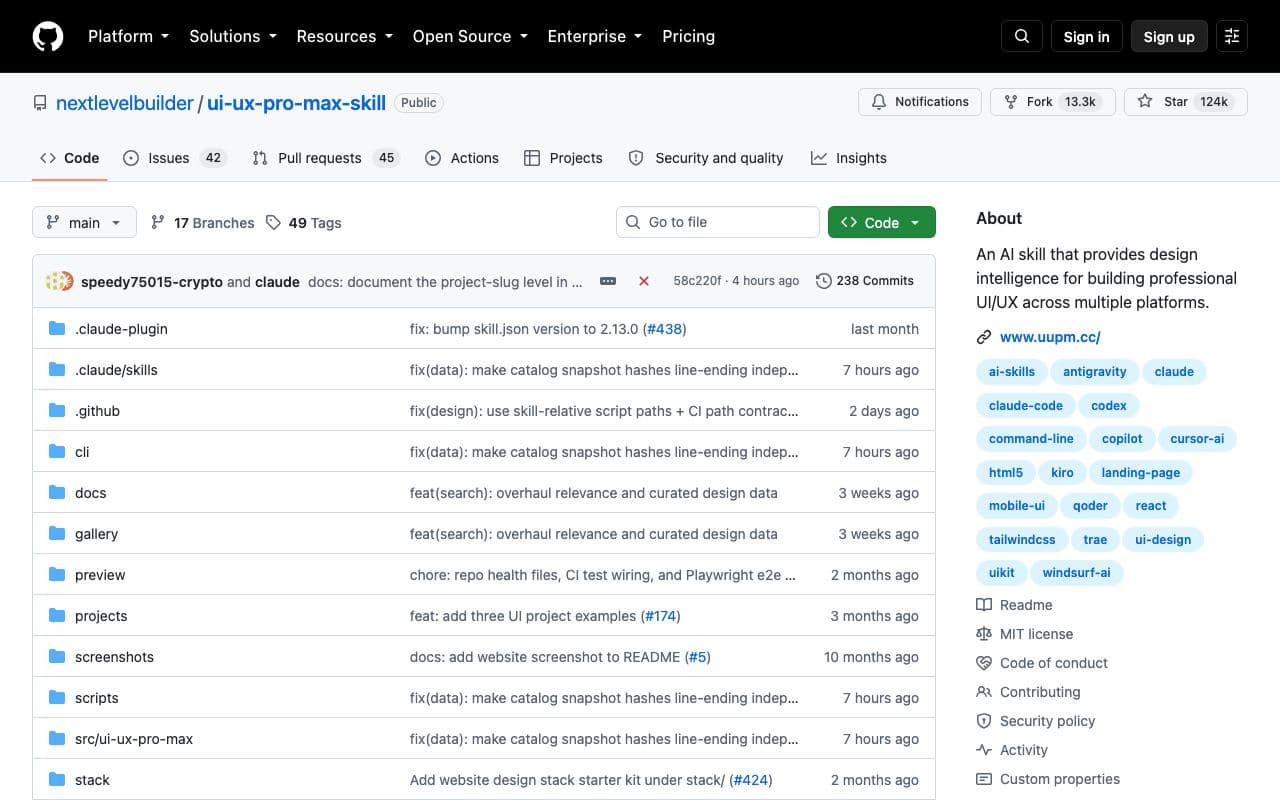The image size is (1280, 800).
Task: Expand the Resources dropdown menu
Action: point(344,36)
